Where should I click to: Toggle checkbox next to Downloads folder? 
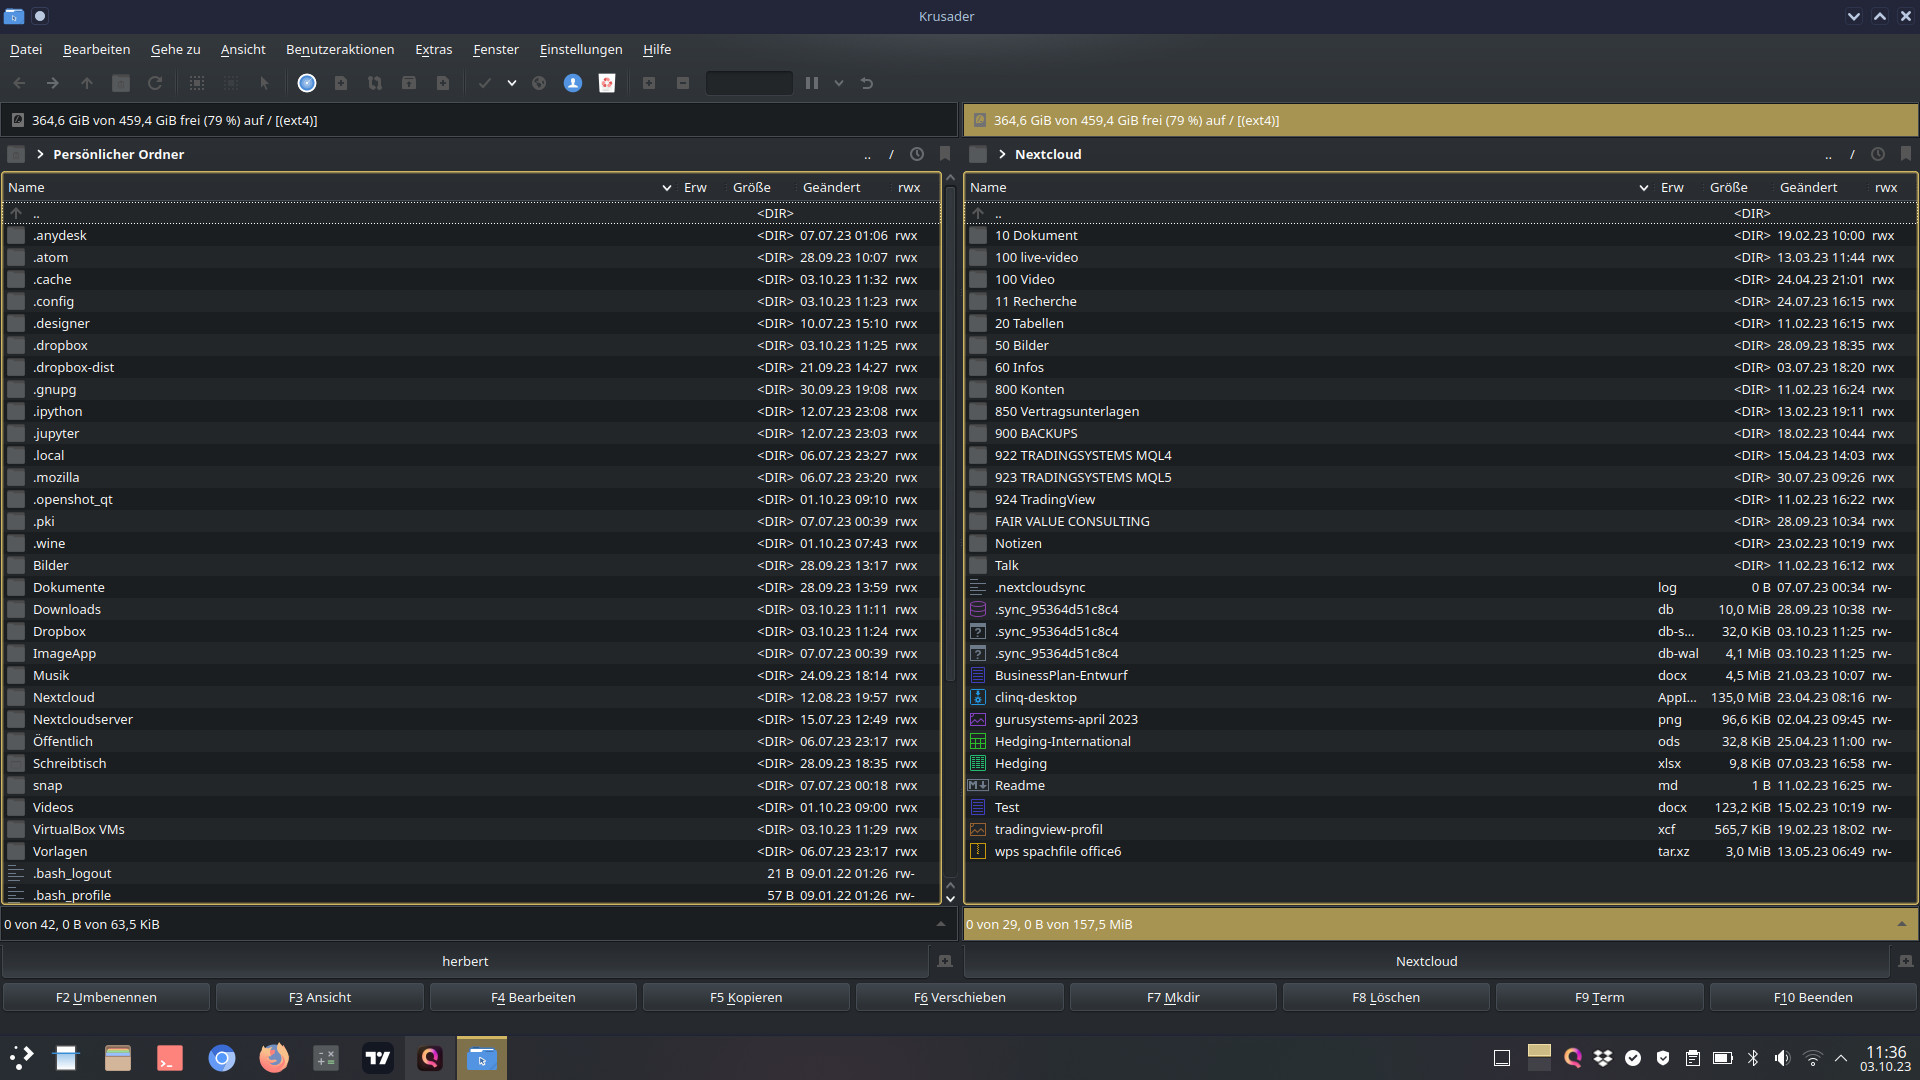16,610
